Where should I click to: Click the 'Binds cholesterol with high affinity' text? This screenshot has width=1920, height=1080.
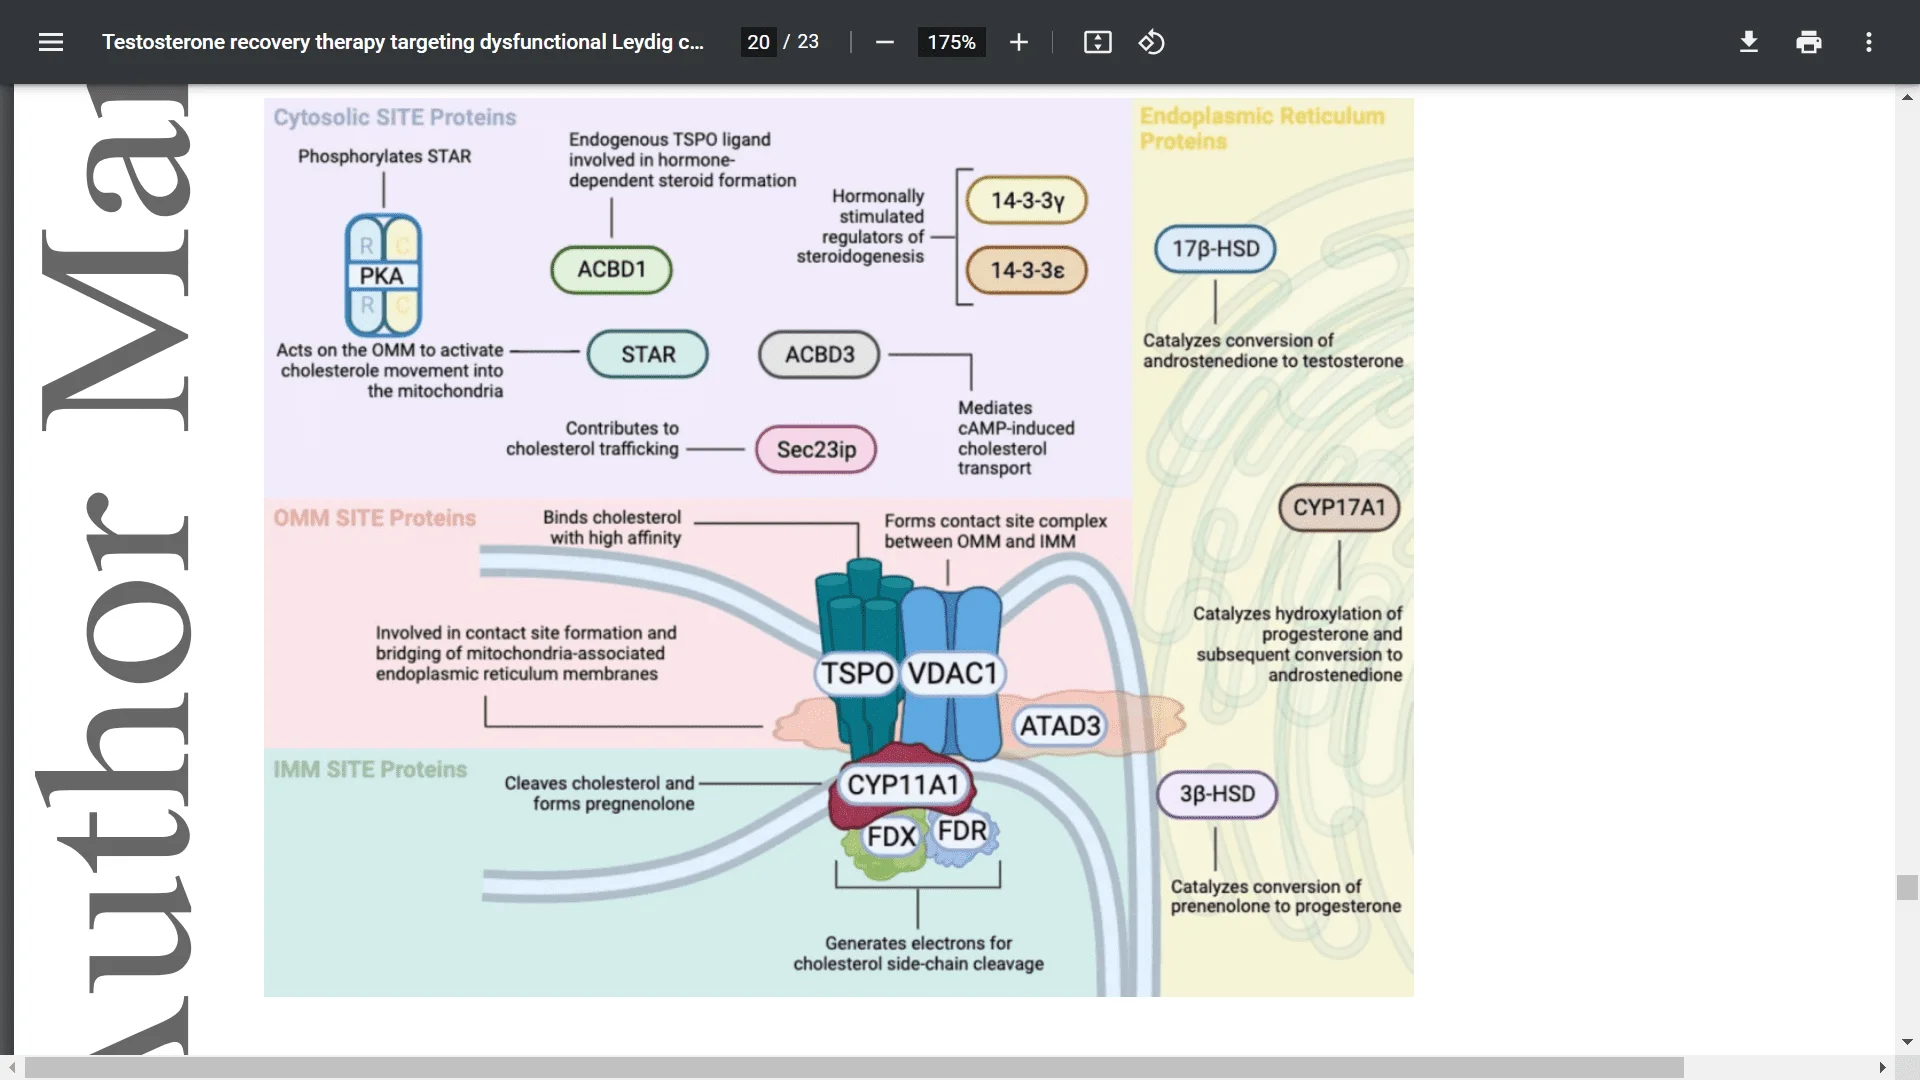pyautogui.click(x=612, y=527)
